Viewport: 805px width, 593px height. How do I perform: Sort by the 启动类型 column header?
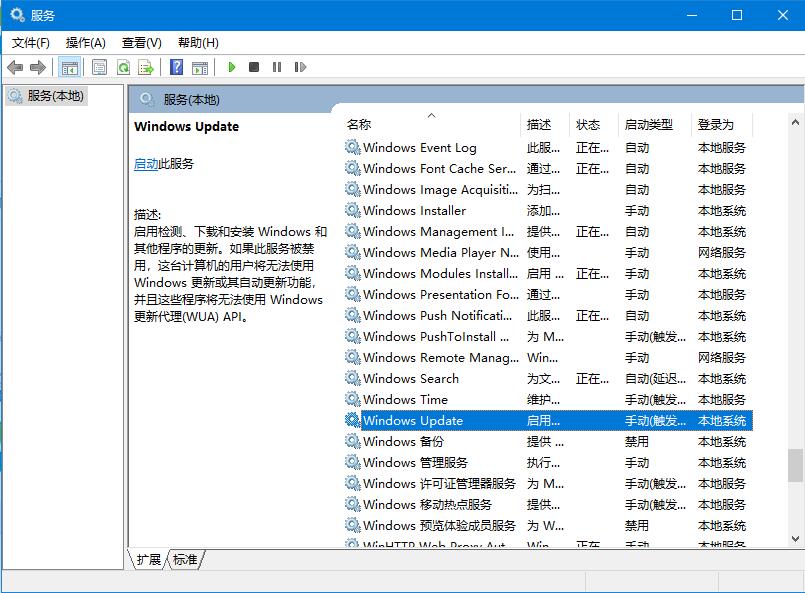click(x=655, y=124)
